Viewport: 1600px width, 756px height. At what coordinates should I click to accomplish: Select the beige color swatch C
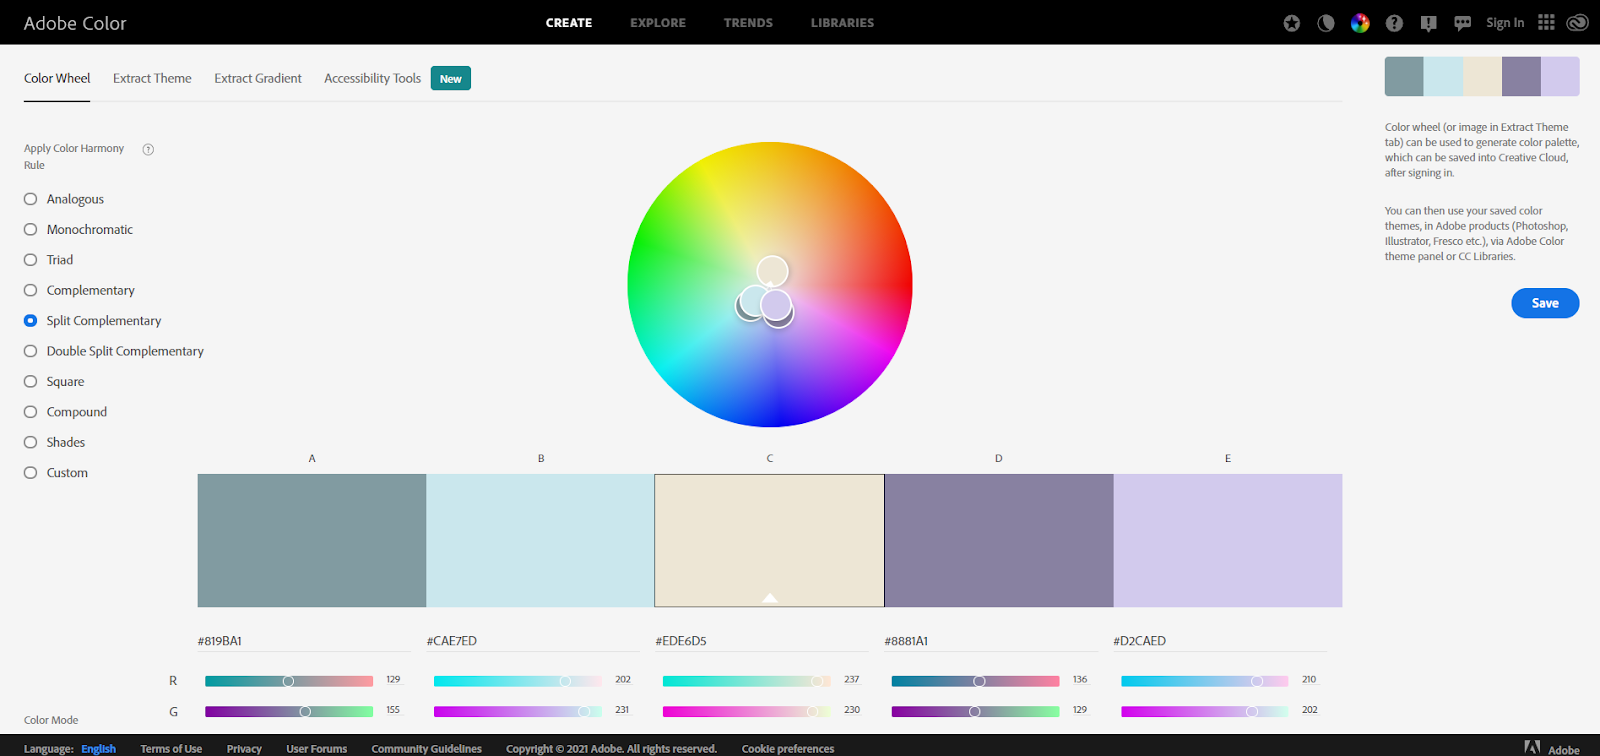click(x=770, y=540)
